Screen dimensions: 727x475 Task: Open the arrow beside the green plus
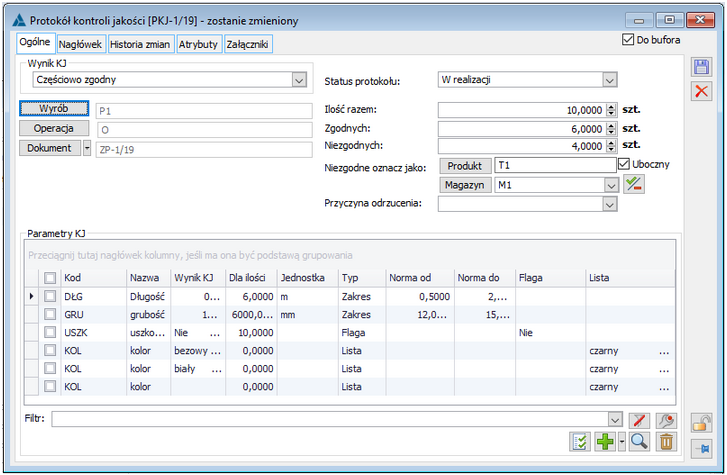(622, 442)
